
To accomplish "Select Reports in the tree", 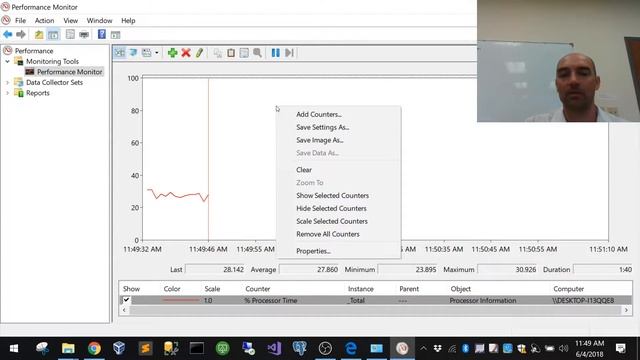I will (38, 93).
